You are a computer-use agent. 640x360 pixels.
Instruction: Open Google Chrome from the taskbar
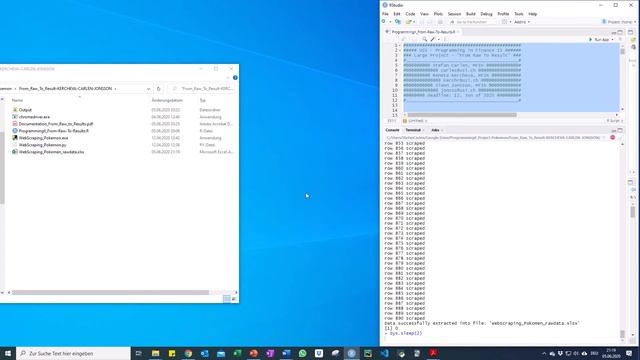(x=188, y=353)
